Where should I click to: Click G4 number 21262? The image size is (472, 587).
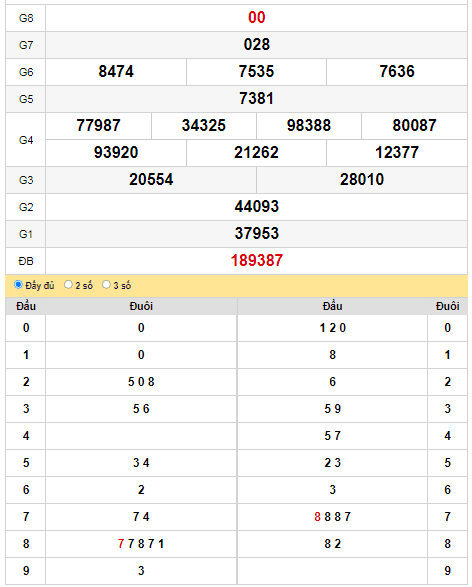click(256, 152)
